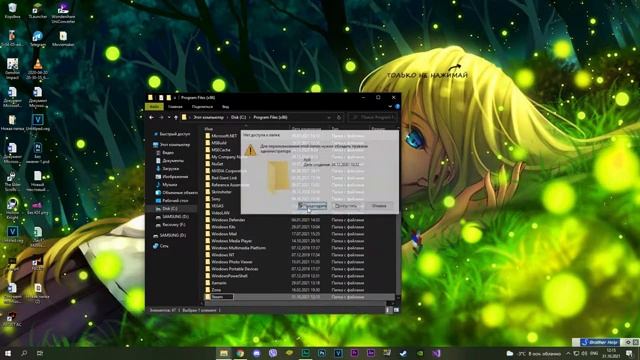Select Сеть in navigation pane
Screen dimensions: 640x360
(x=160, y=246)
